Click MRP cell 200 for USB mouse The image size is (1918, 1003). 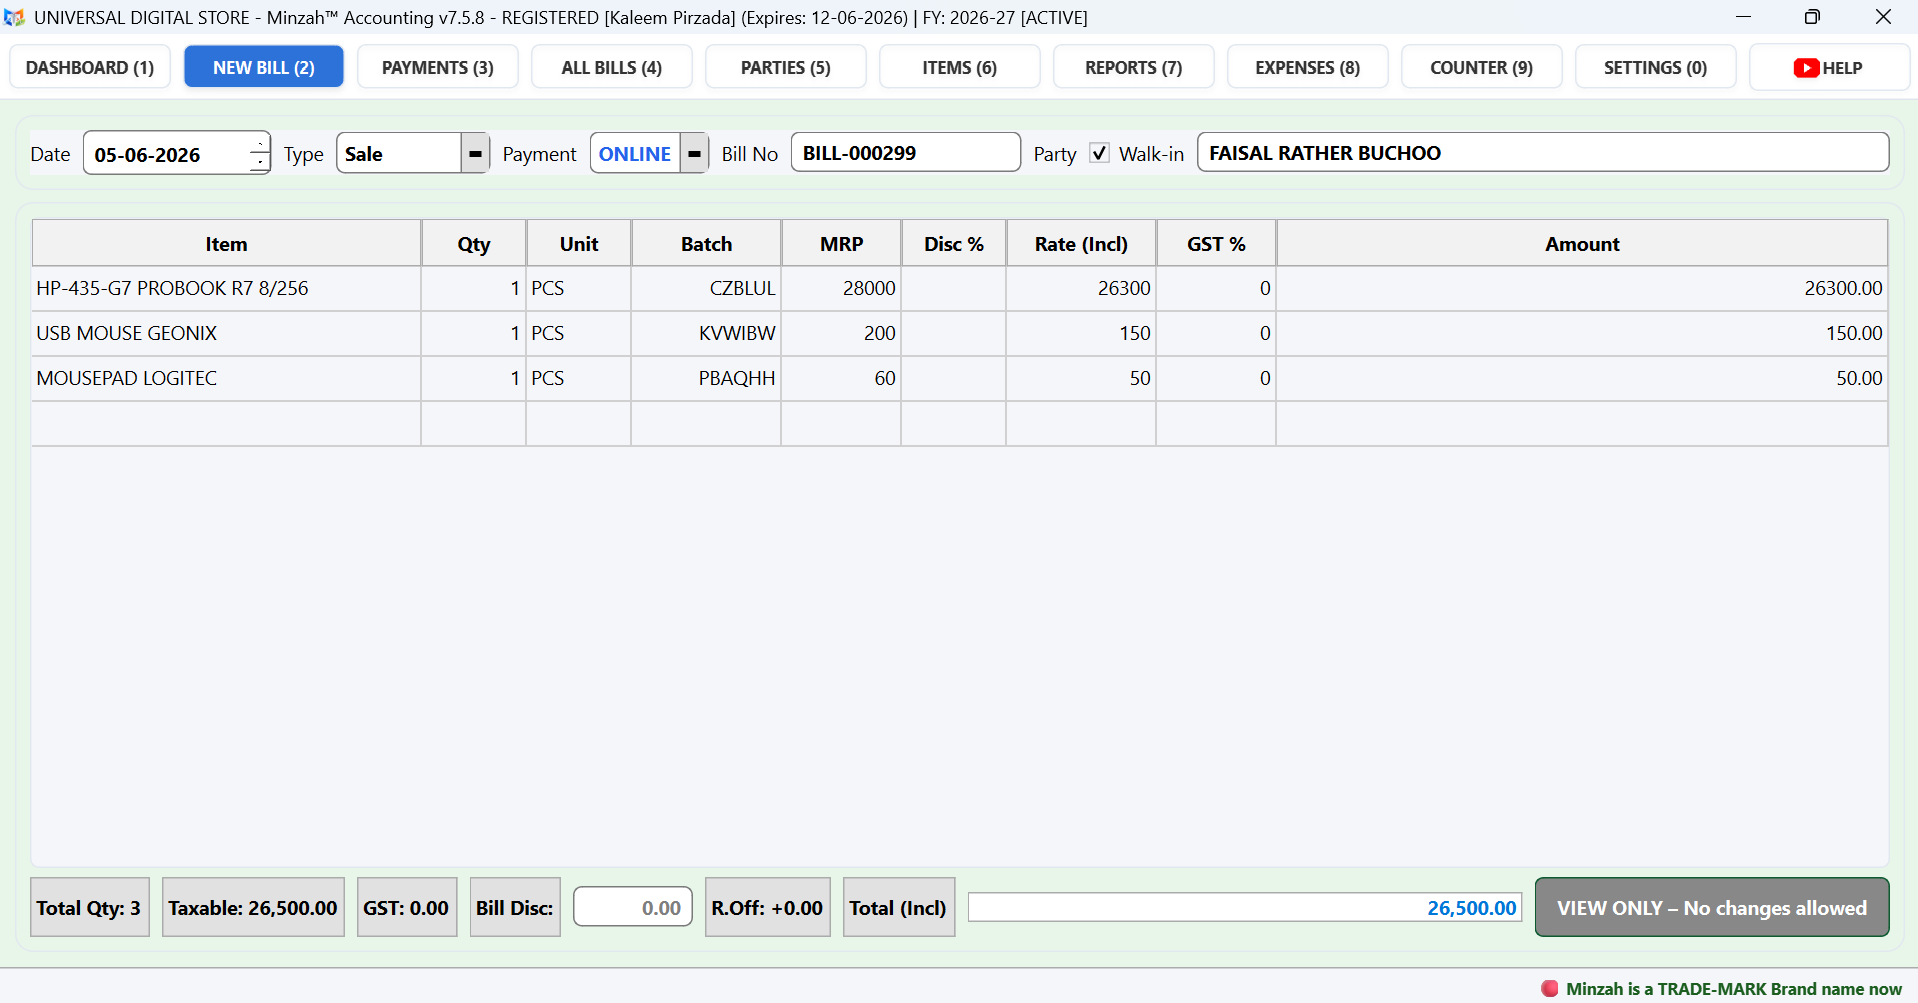click(841, 333)
